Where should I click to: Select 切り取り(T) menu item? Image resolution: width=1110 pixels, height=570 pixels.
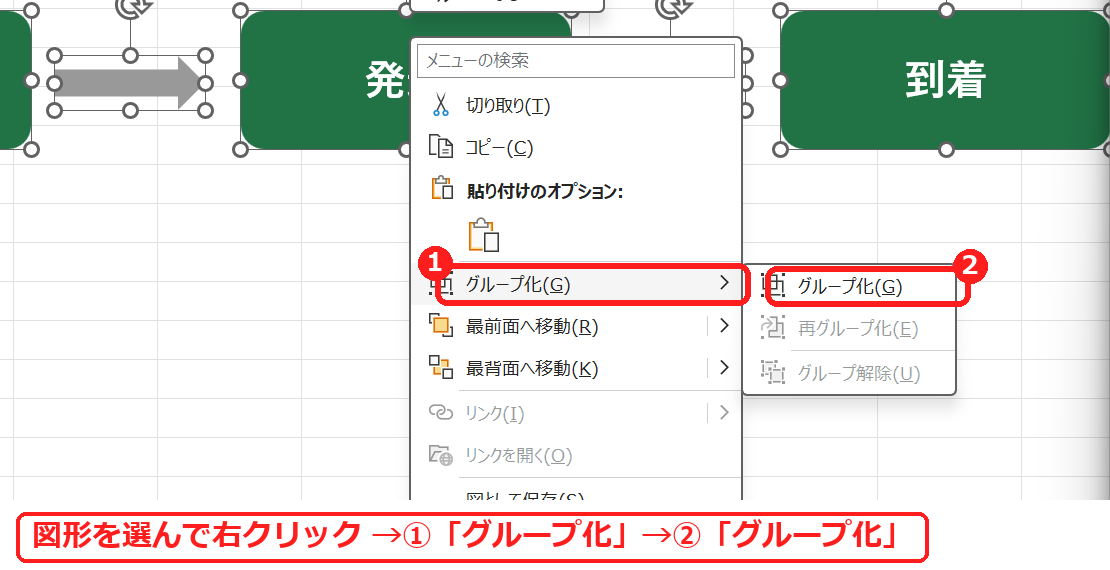(576, 106)
